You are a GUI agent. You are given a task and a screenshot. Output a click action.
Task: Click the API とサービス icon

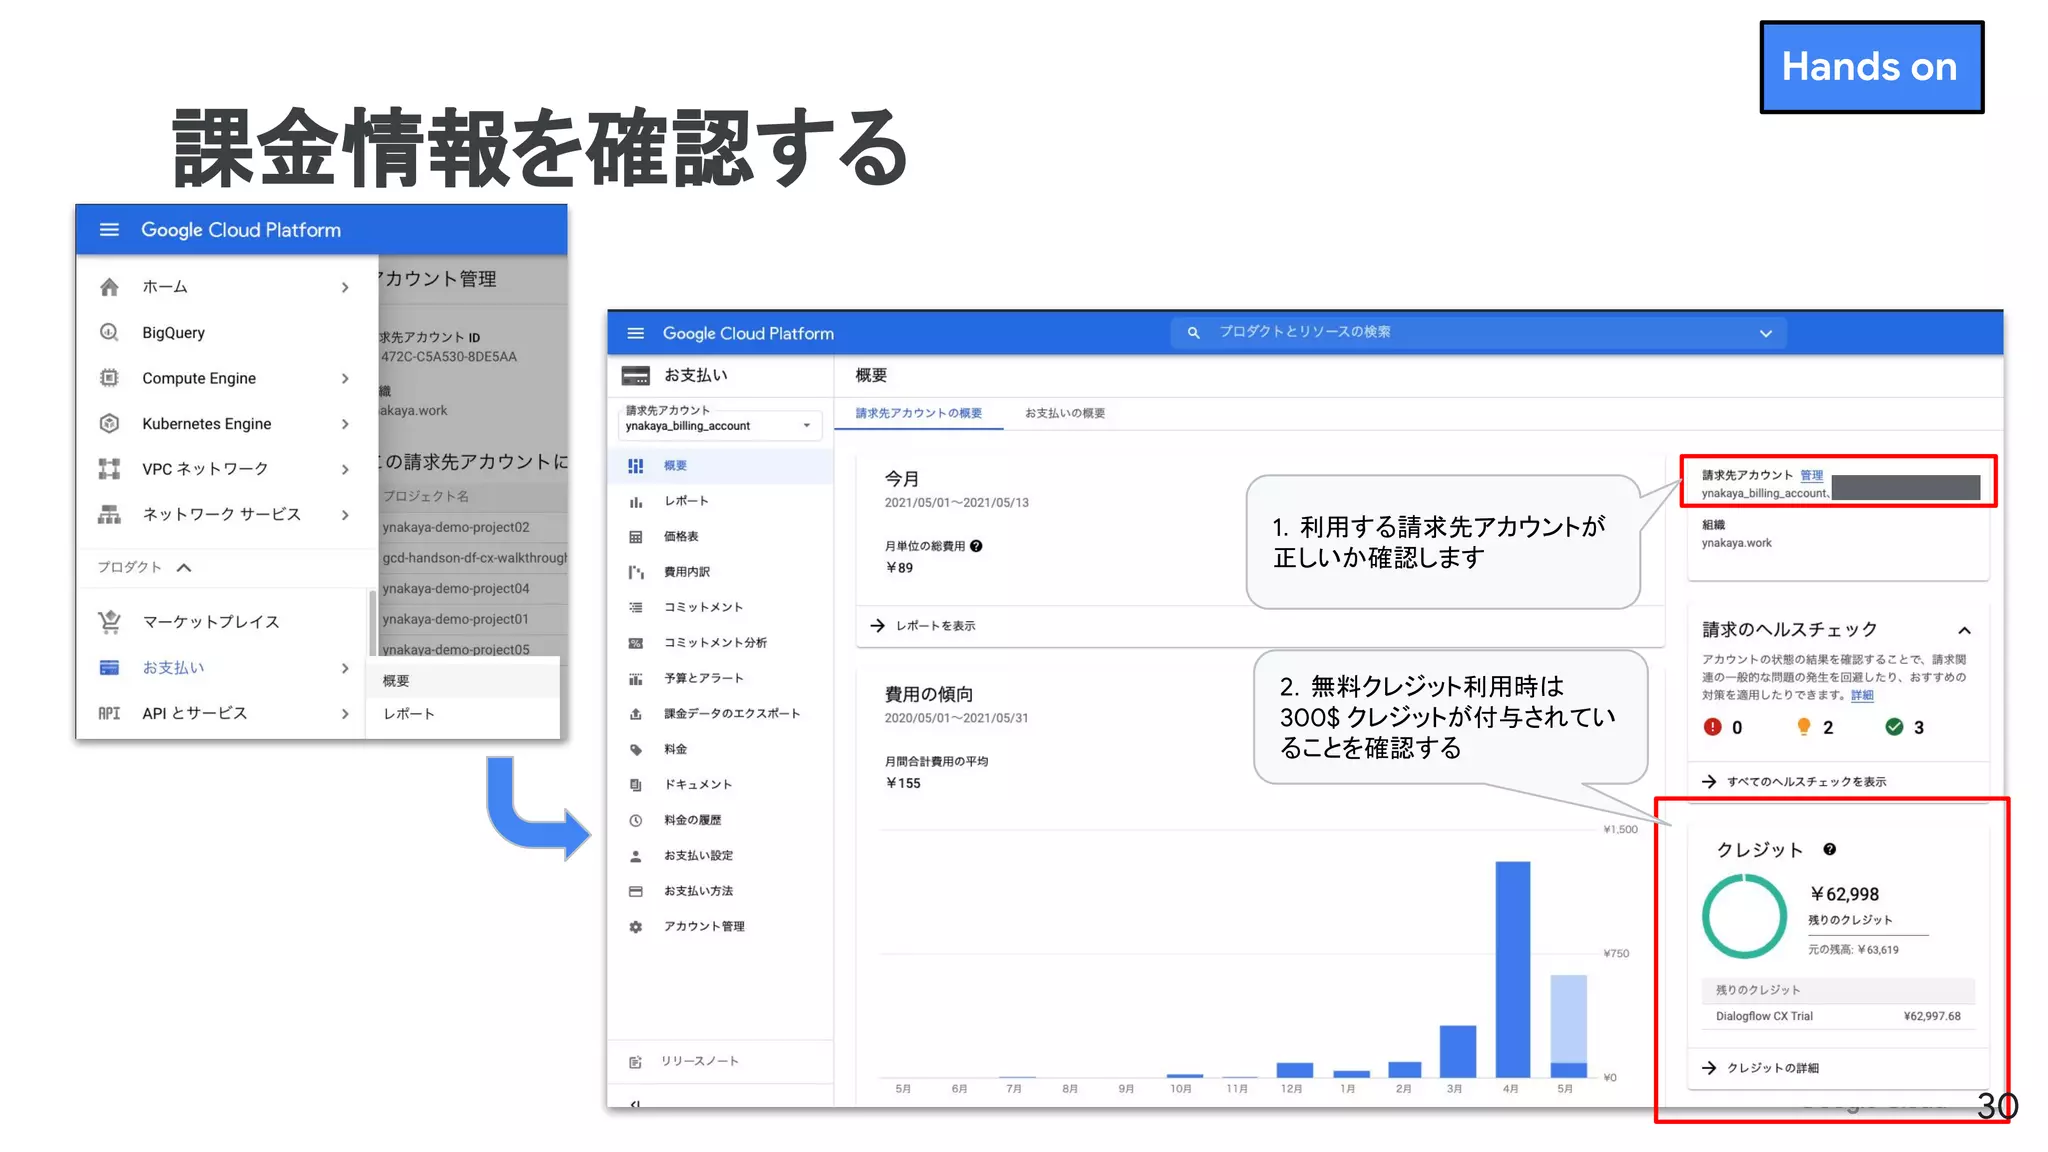(109, 713)
